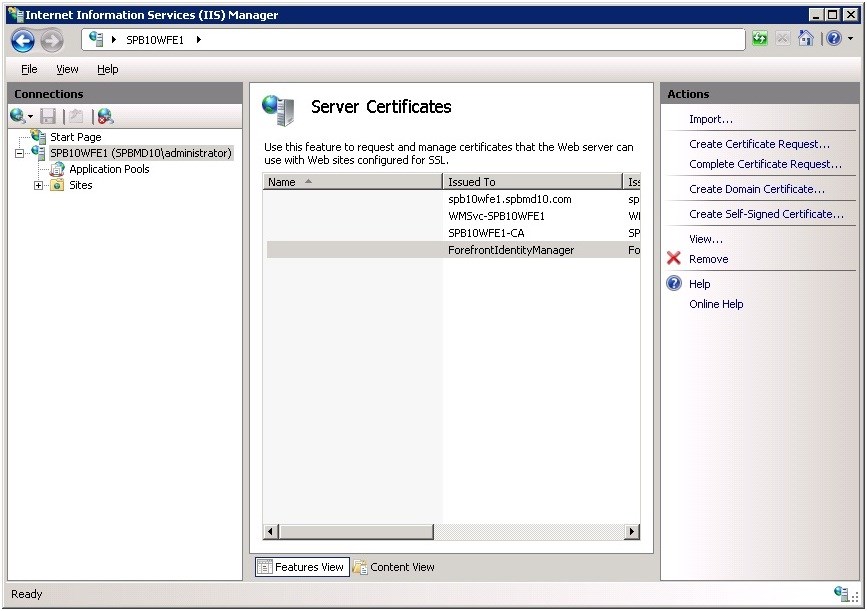Sort list by Issued To column header
867x611 pixels.
pyautogui.click(x=532, y=182)
